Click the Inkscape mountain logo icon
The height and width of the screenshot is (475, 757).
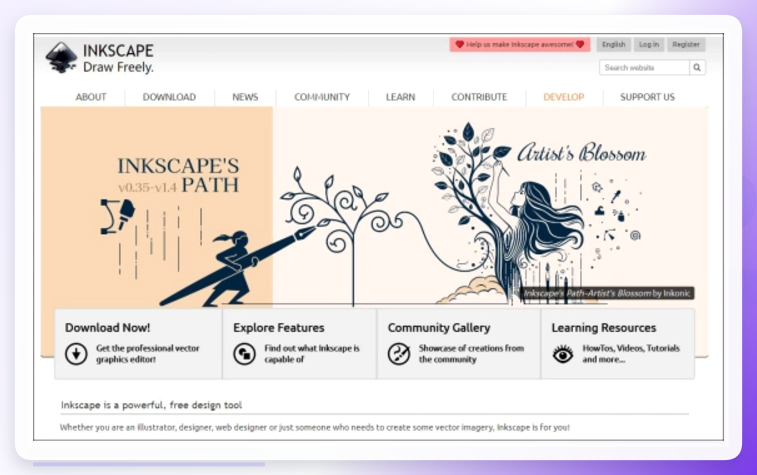[x=61, y=57]
